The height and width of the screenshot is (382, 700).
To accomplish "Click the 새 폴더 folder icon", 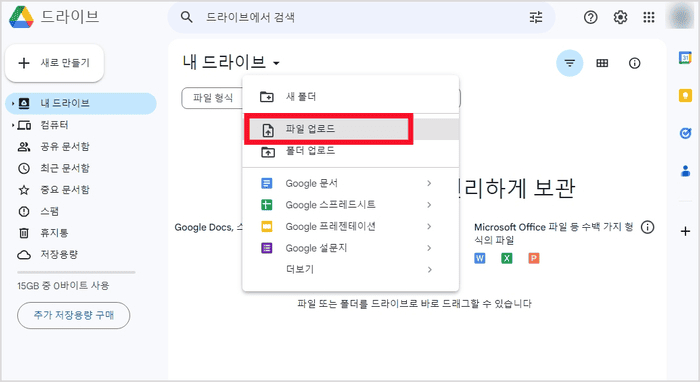I will (267, 96).
